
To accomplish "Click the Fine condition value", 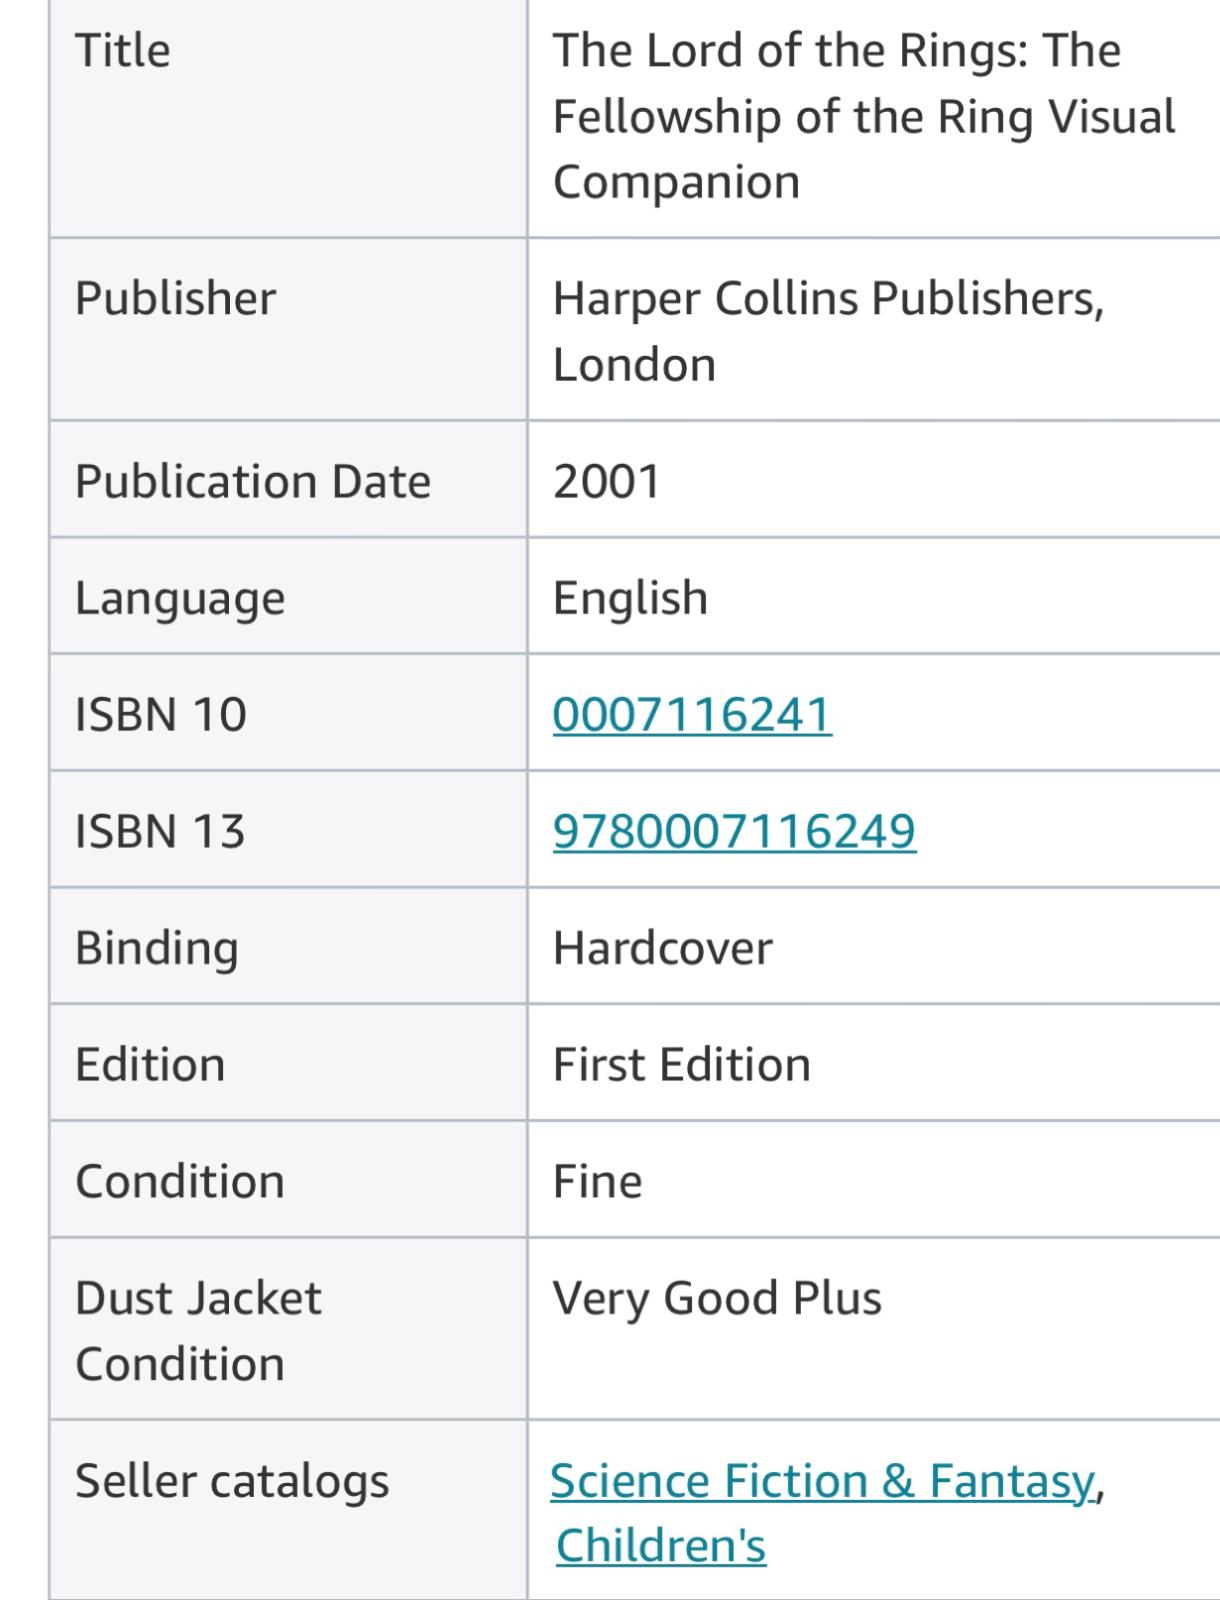I will [597, 1181].
